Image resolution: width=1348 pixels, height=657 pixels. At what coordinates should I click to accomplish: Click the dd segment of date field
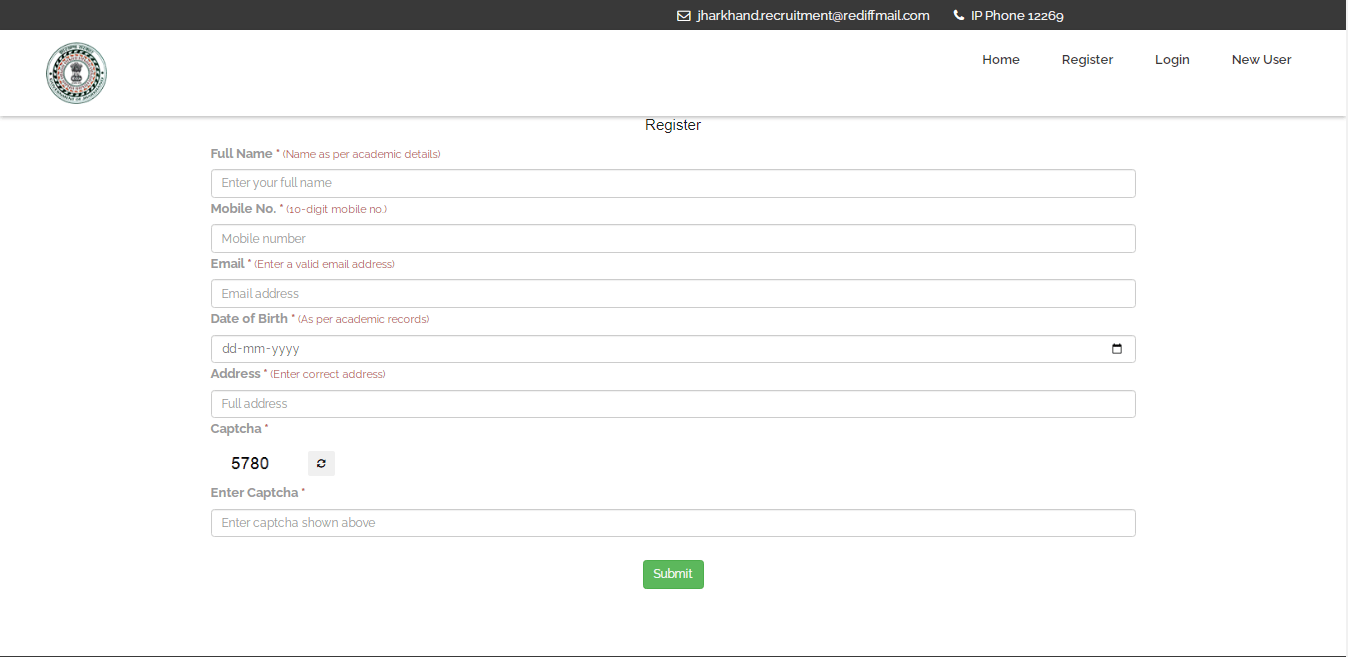click(x=230, y=349)
